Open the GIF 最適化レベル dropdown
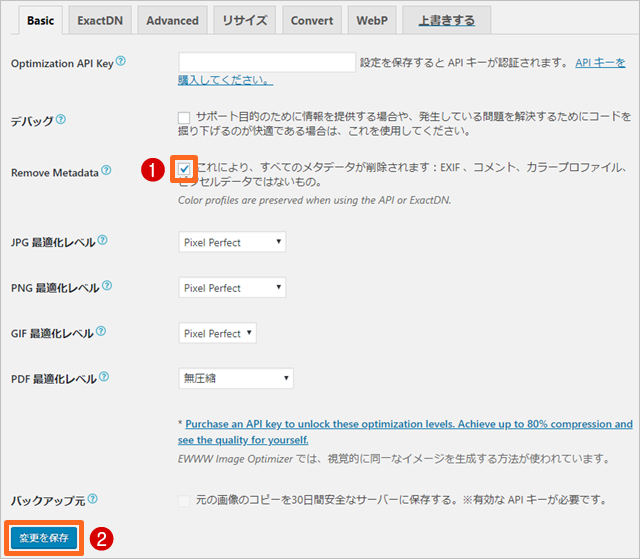Screen dimensions: 640x559 coord(218,333)
